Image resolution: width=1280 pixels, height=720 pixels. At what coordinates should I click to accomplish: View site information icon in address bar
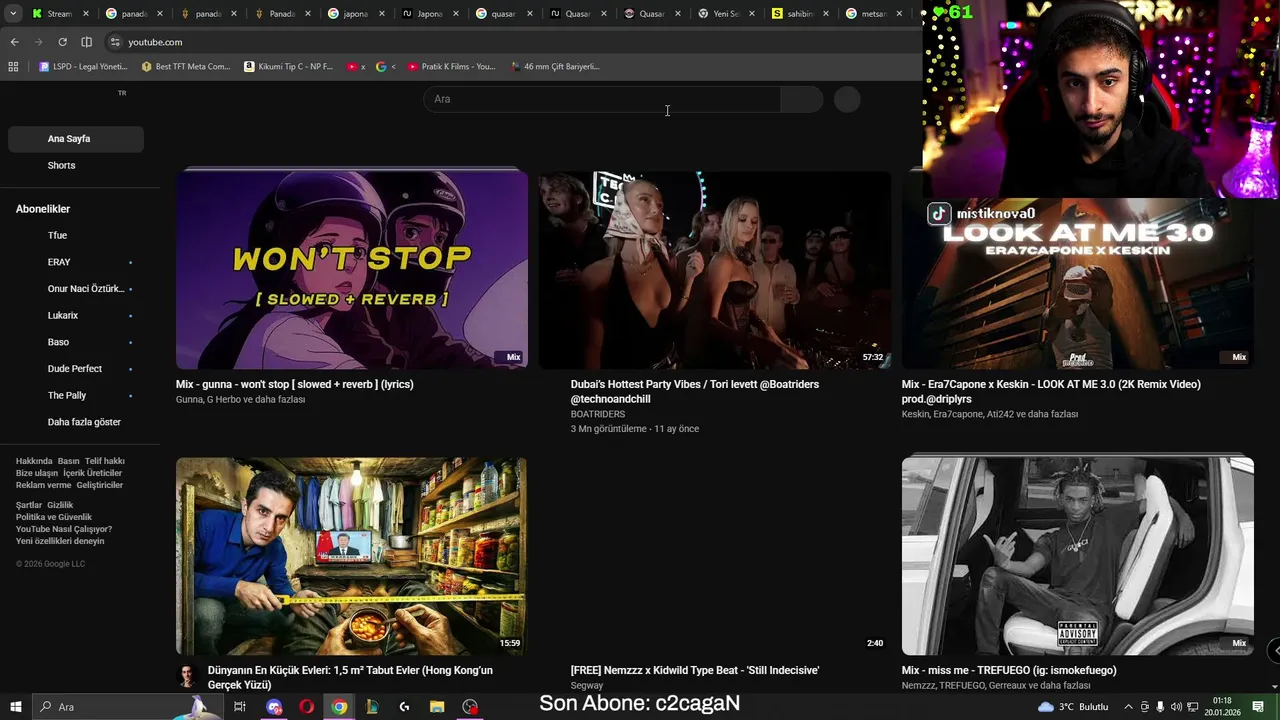pyautogui.click(x=115, y=42)
